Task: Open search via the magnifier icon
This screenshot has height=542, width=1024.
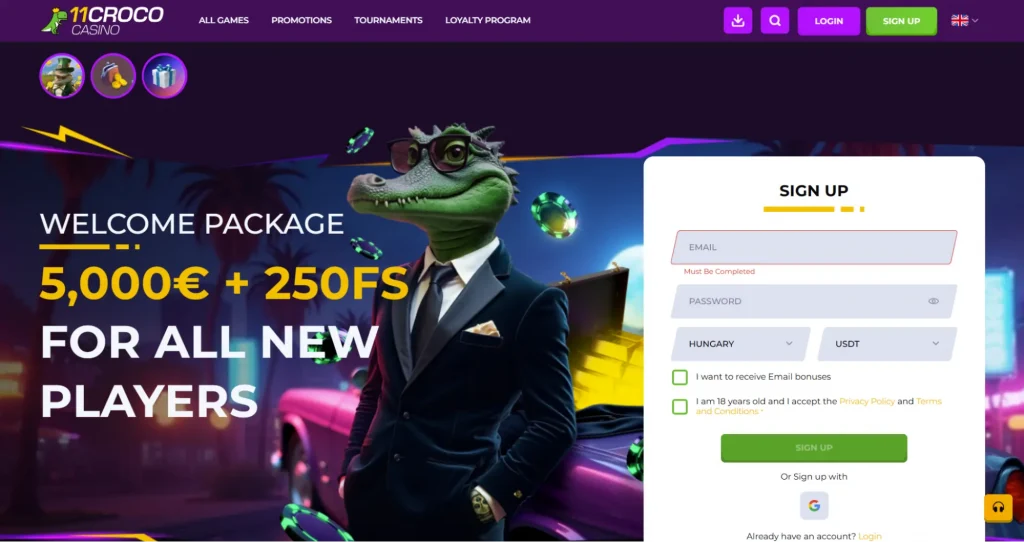Action: point(775,21)
